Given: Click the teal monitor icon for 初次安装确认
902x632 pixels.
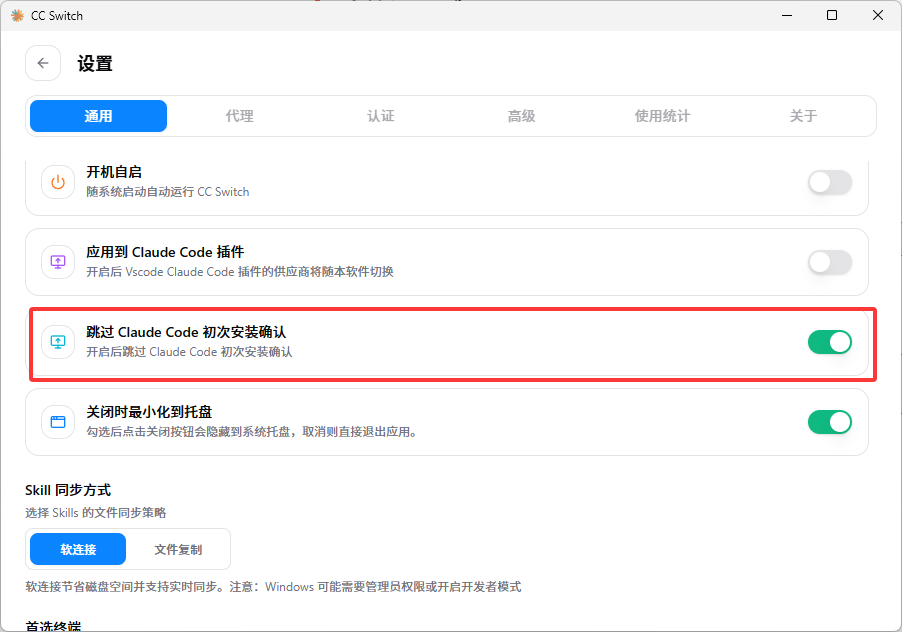Looking at the screenshot, I should (58, 342).
